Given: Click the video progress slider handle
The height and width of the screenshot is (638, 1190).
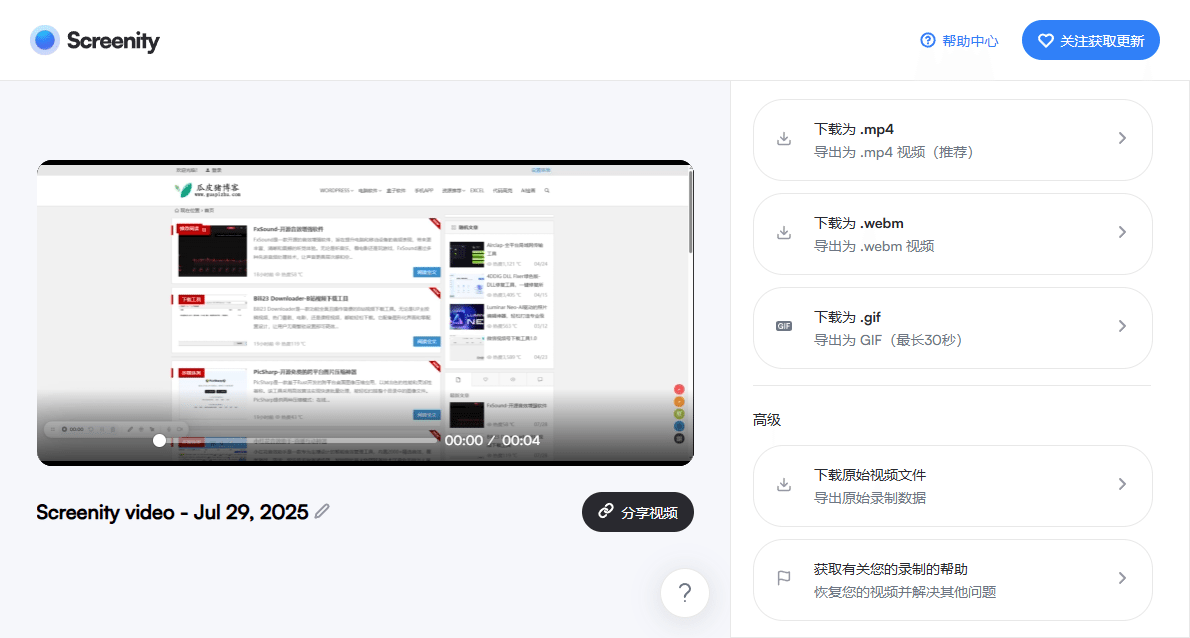Looking at the screenshot, I should [x=159, y=440].
